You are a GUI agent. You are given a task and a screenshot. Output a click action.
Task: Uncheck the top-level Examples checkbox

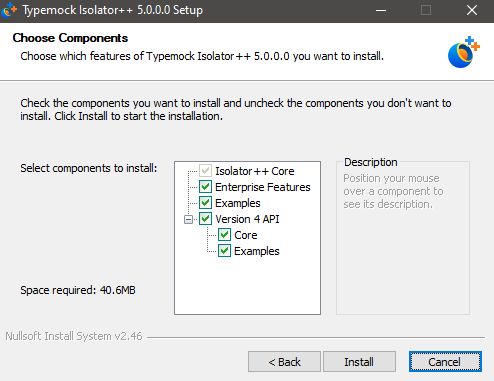click(205, 203)
